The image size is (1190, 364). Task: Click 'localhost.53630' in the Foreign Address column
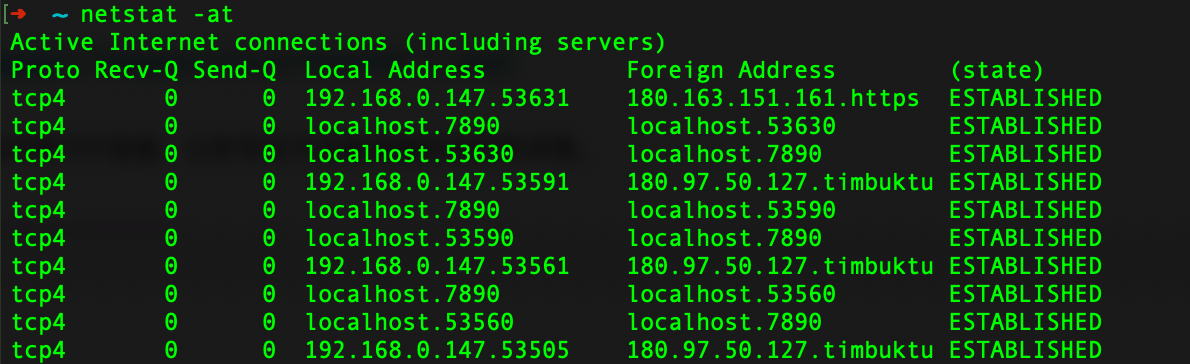pos(731,127)
